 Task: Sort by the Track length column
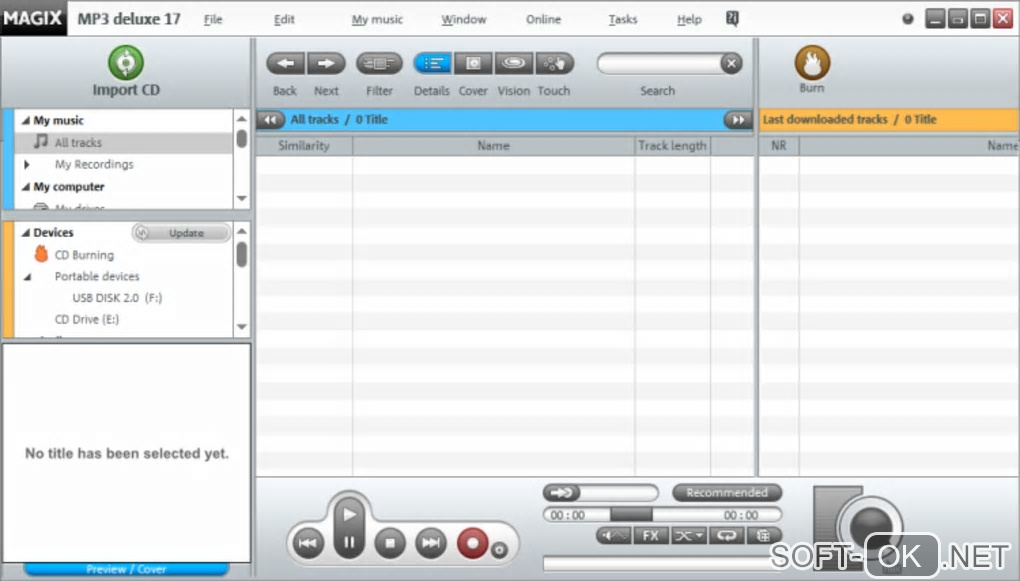[x=672, y=146]
